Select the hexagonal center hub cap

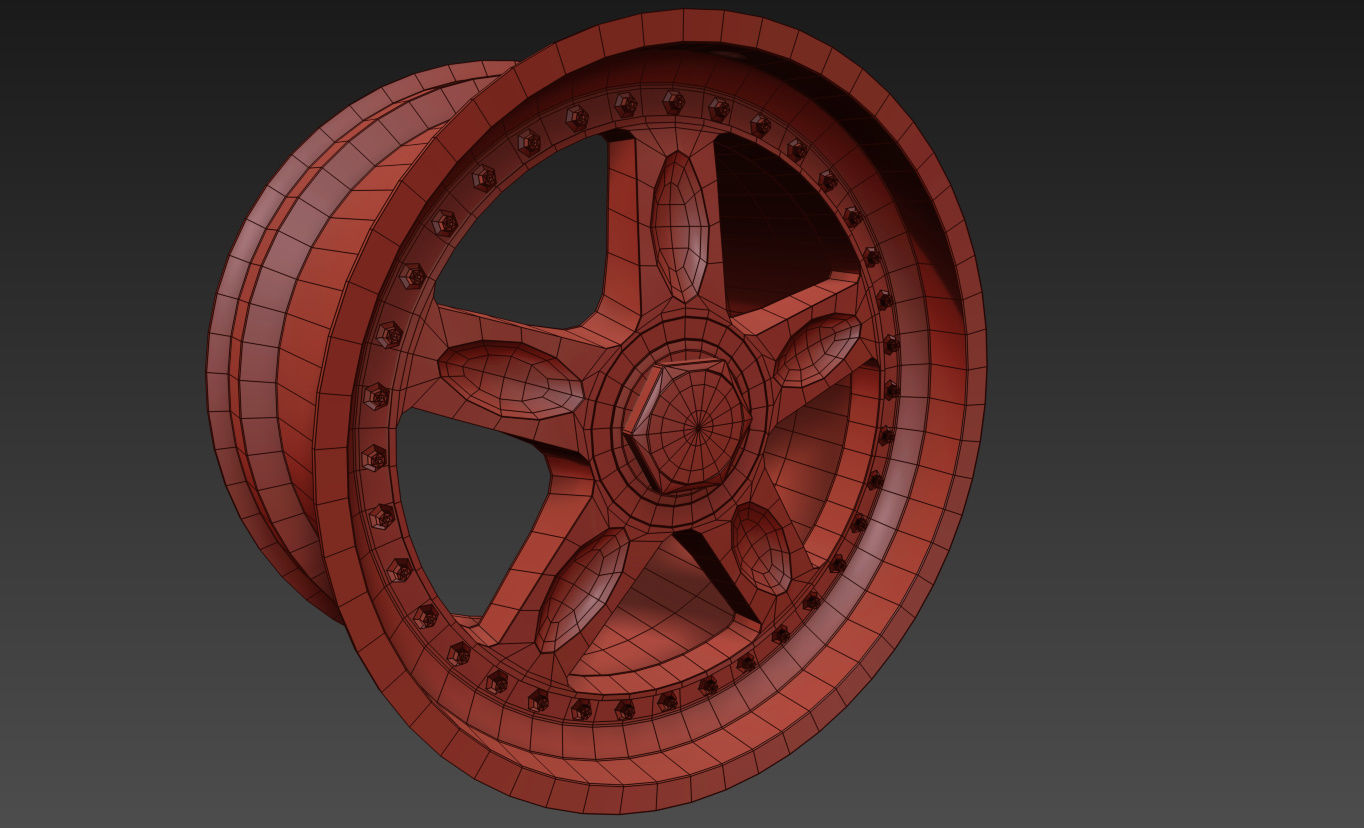tap(688, 425)
